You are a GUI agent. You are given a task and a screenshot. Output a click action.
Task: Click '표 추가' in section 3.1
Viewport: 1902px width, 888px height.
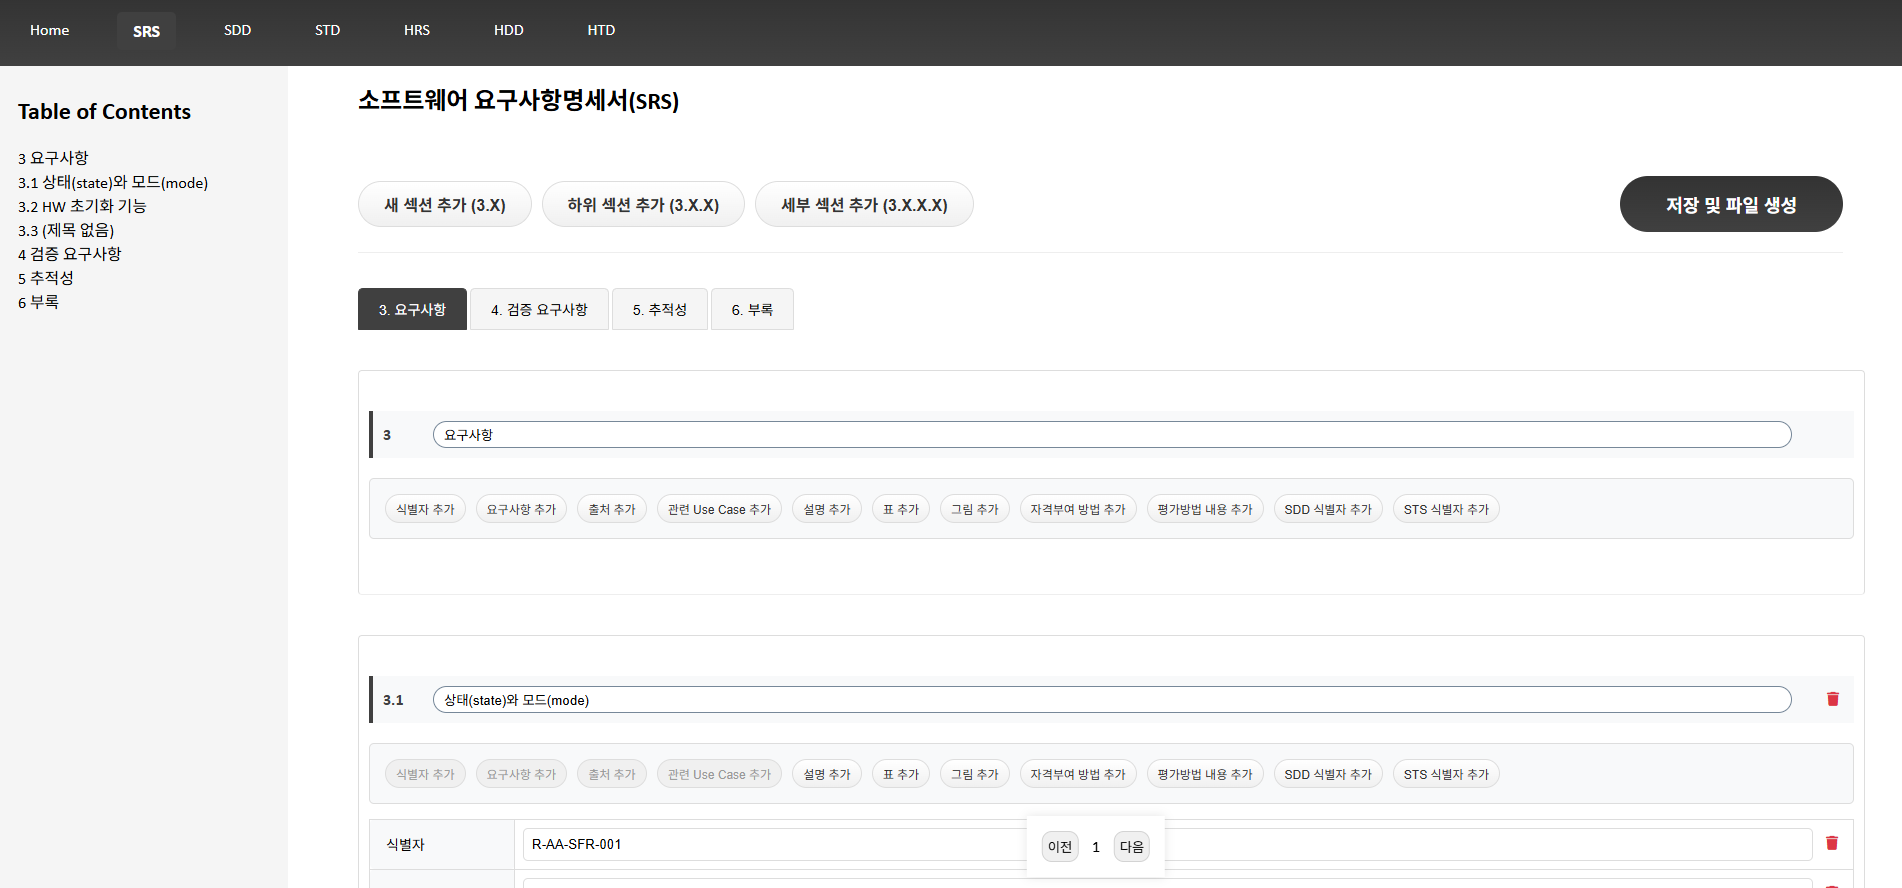click(901, 774)
